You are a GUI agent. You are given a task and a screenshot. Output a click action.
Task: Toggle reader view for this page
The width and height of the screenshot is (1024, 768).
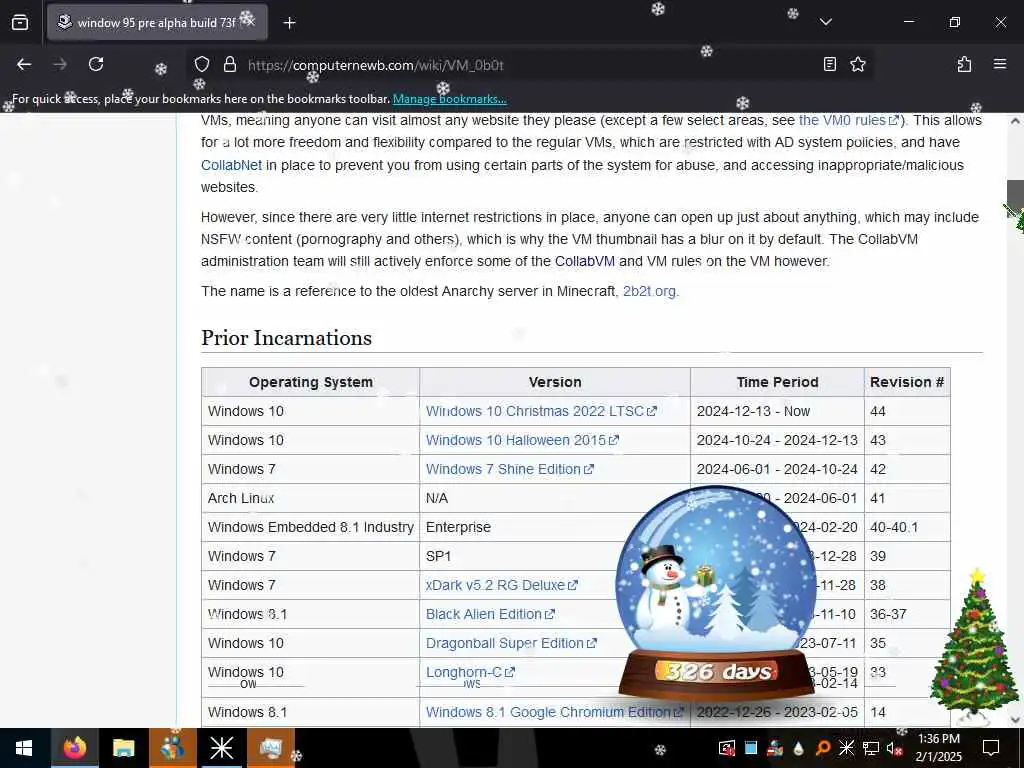[x=829, y=64]
